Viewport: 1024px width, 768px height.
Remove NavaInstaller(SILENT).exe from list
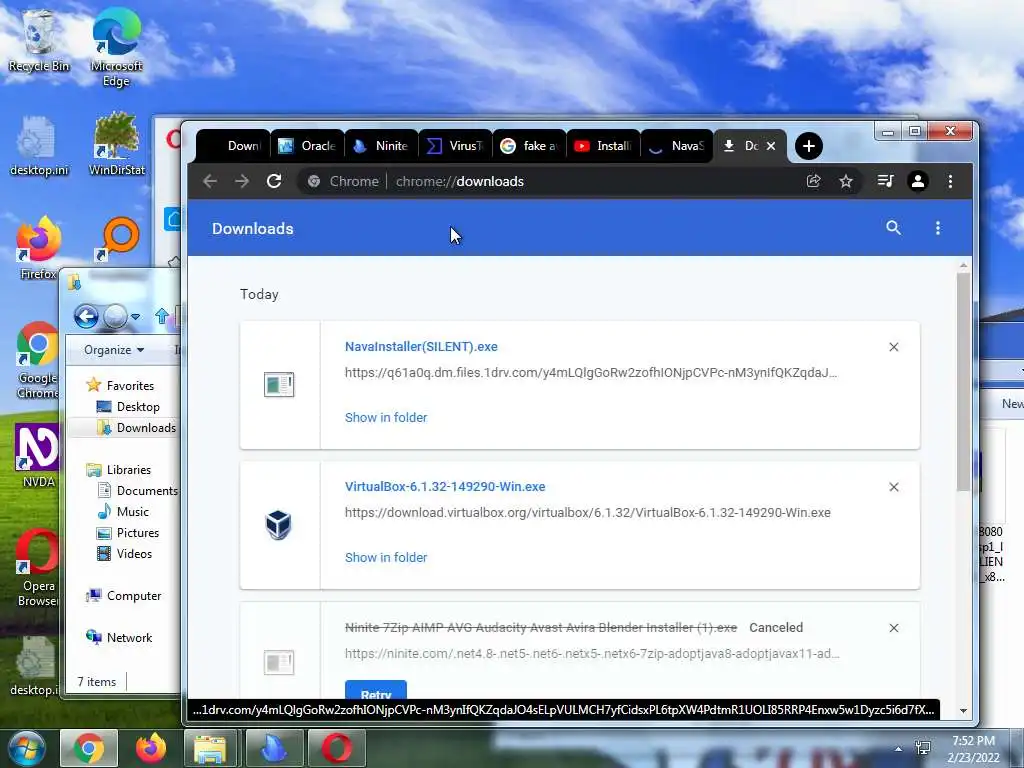tap(894, 347)
